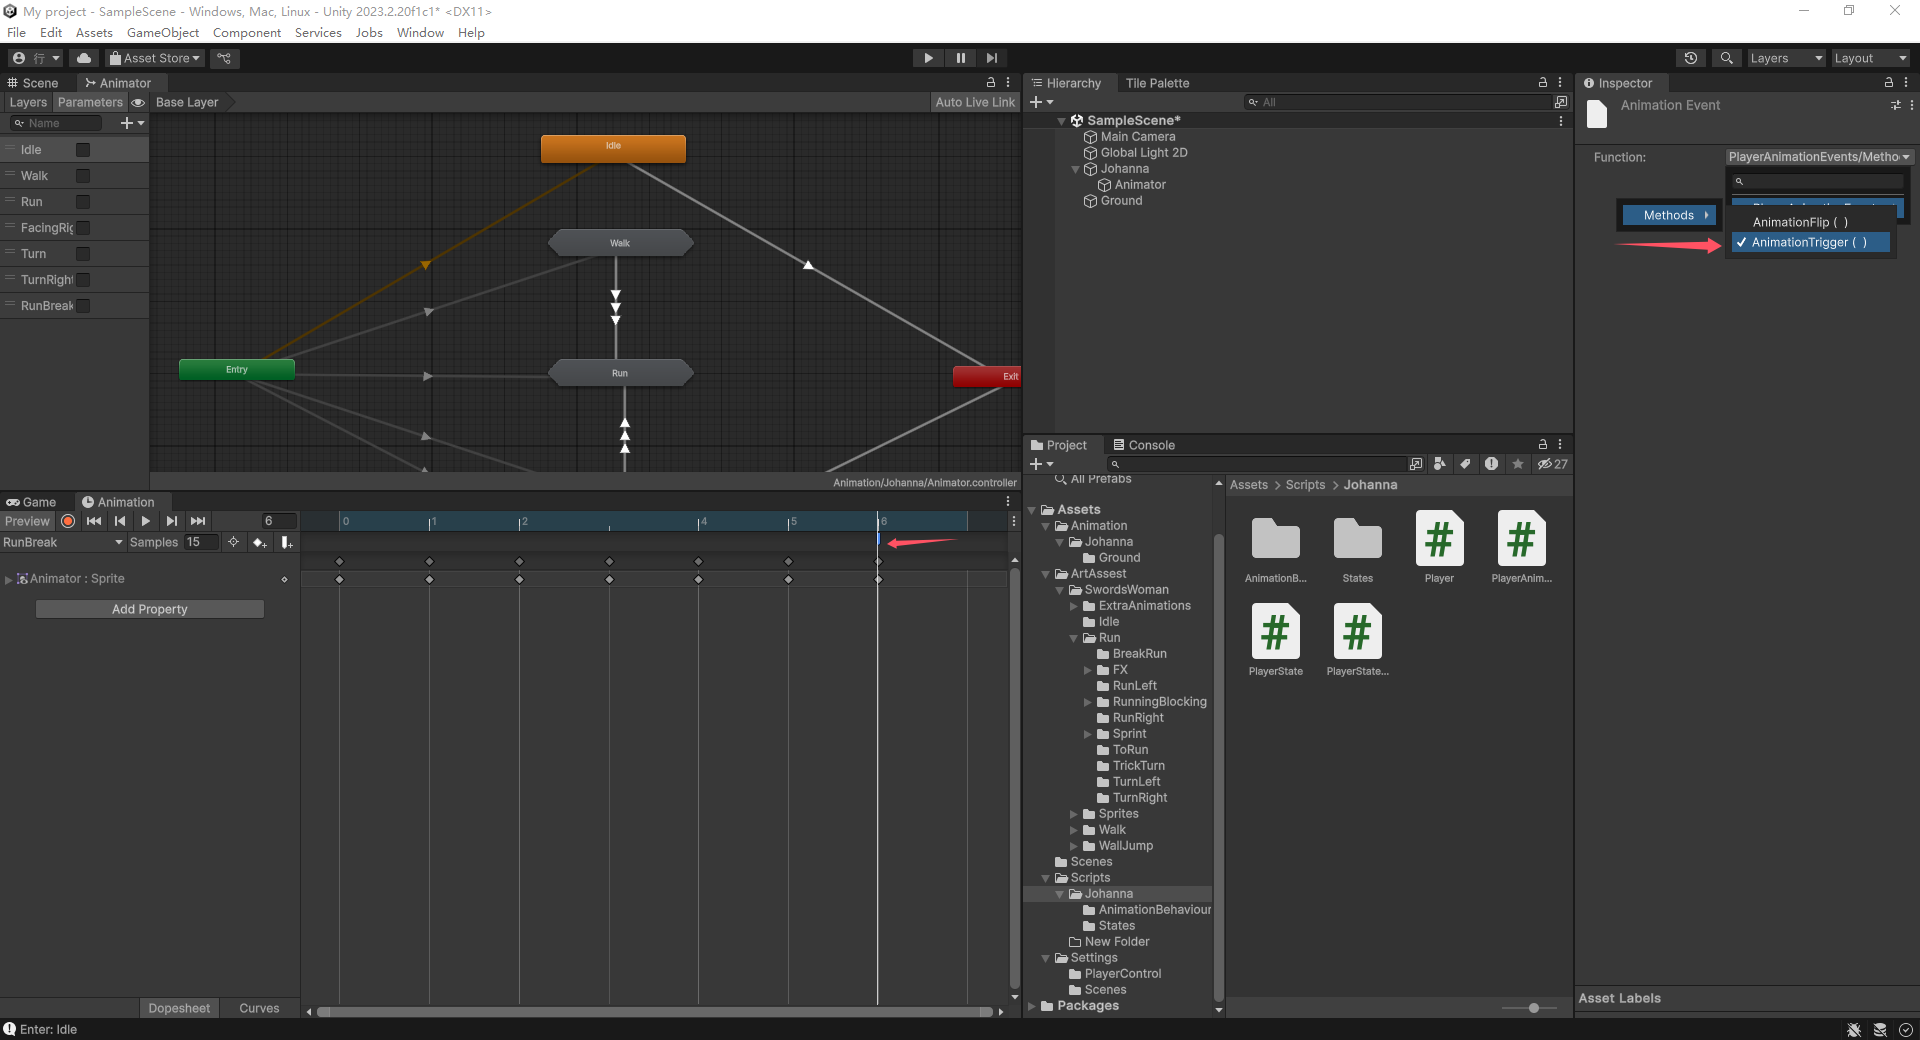
Task: Check the RunBreak parameter checkbox
Action: 83,306
